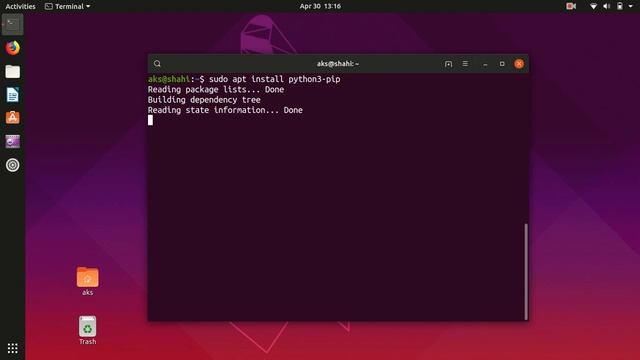
Task: Open the Terminal app menu dropdown
Action: click(x=67, y=6)
